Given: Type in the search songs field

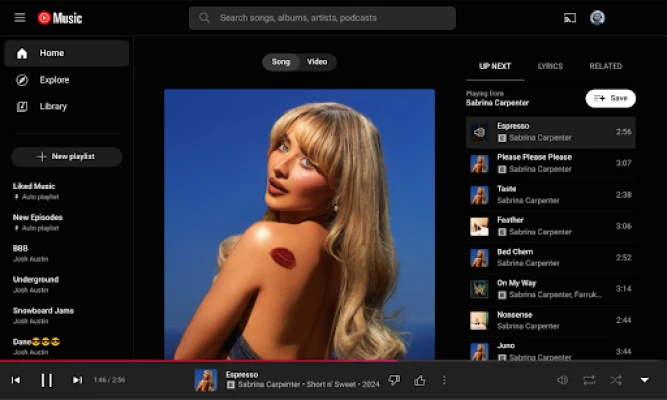Looking at the screenshot, I should [330, 18].
